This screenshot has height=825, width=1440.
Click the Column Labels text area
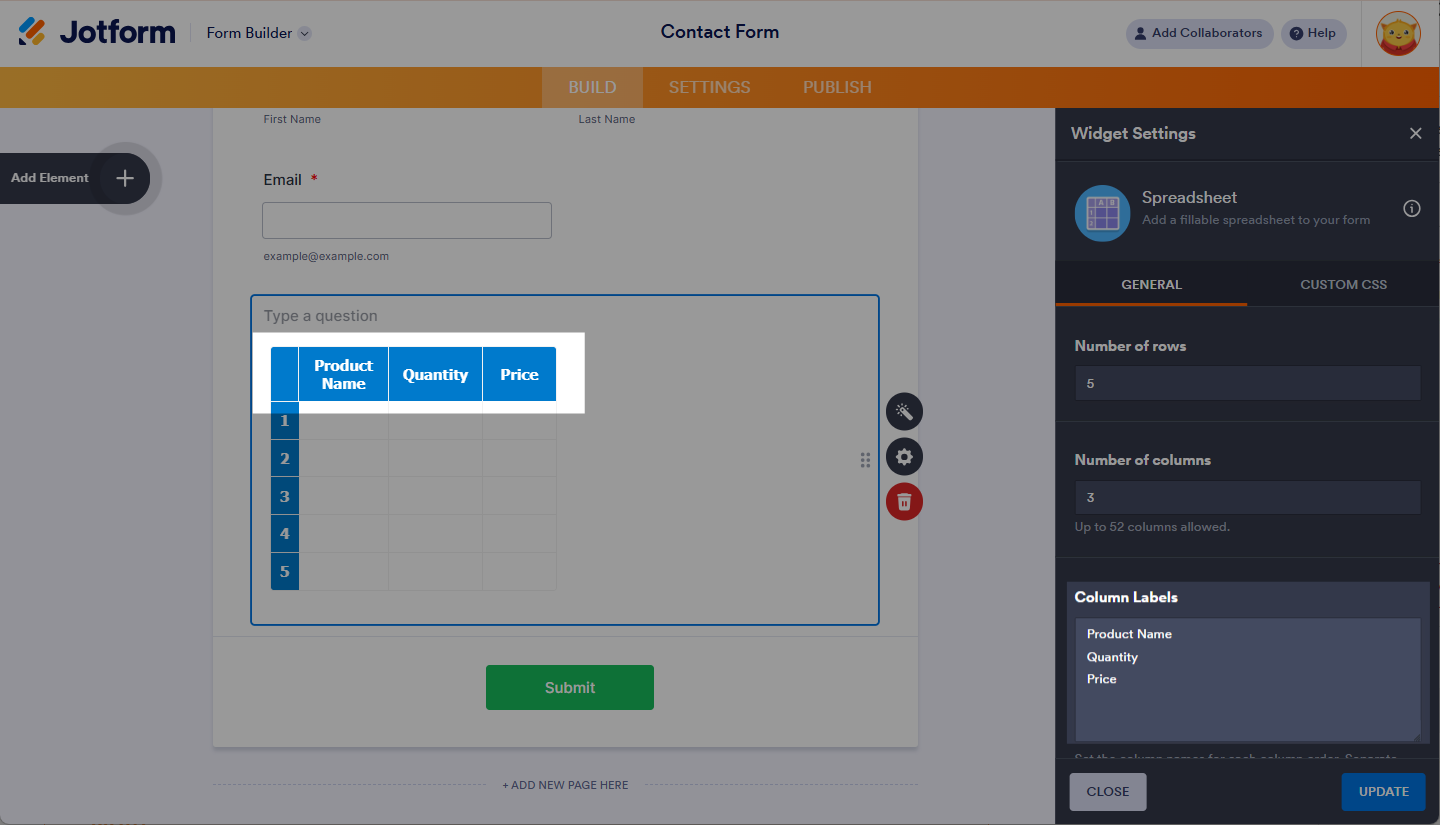tap(1248, 680)
